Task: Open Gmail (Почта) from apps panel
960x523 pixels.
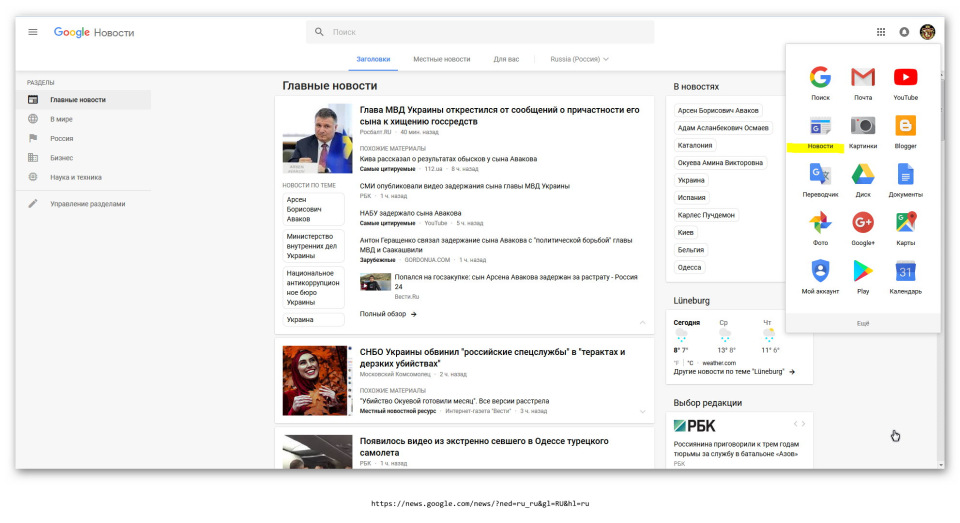Action: point(863,78)
